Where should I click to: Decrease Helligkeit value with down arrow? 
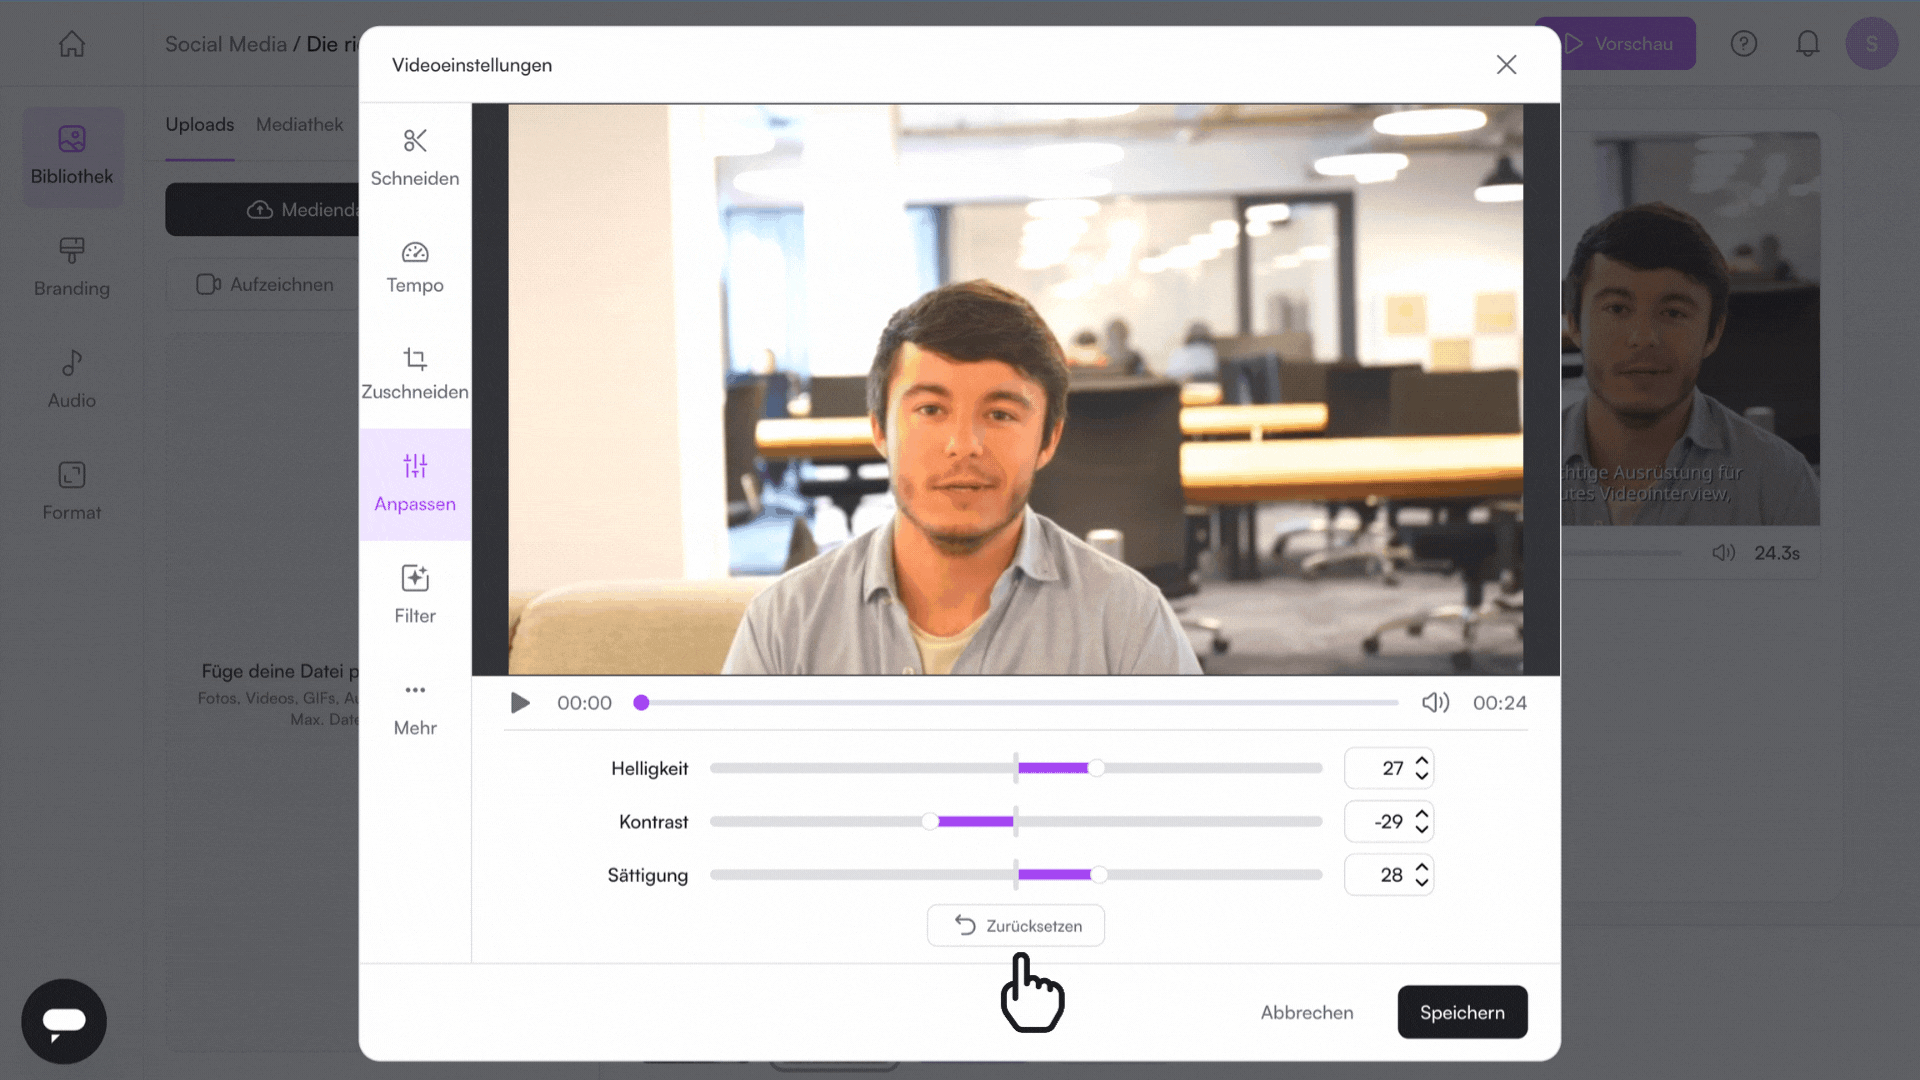[x=1422, y=776]
